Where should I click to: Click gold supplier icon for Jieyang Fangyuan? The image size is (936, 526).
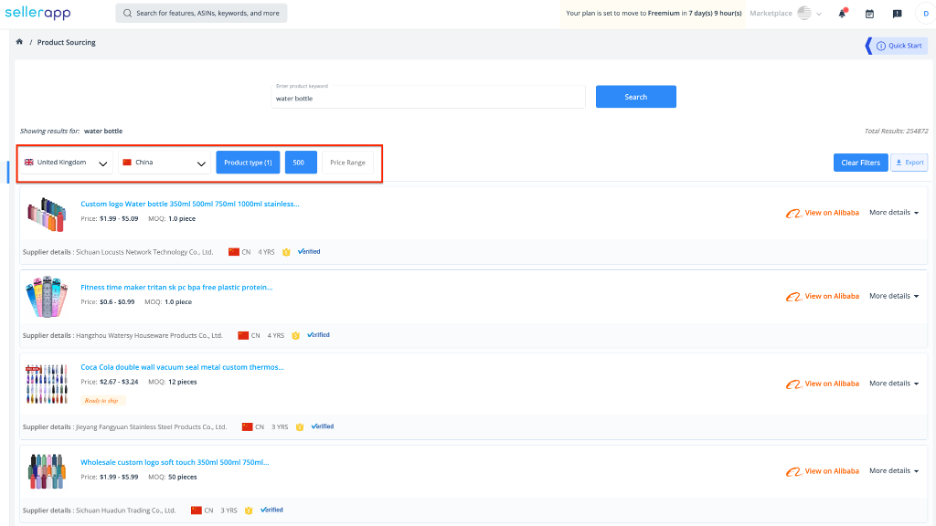click(x=300, y=427)
